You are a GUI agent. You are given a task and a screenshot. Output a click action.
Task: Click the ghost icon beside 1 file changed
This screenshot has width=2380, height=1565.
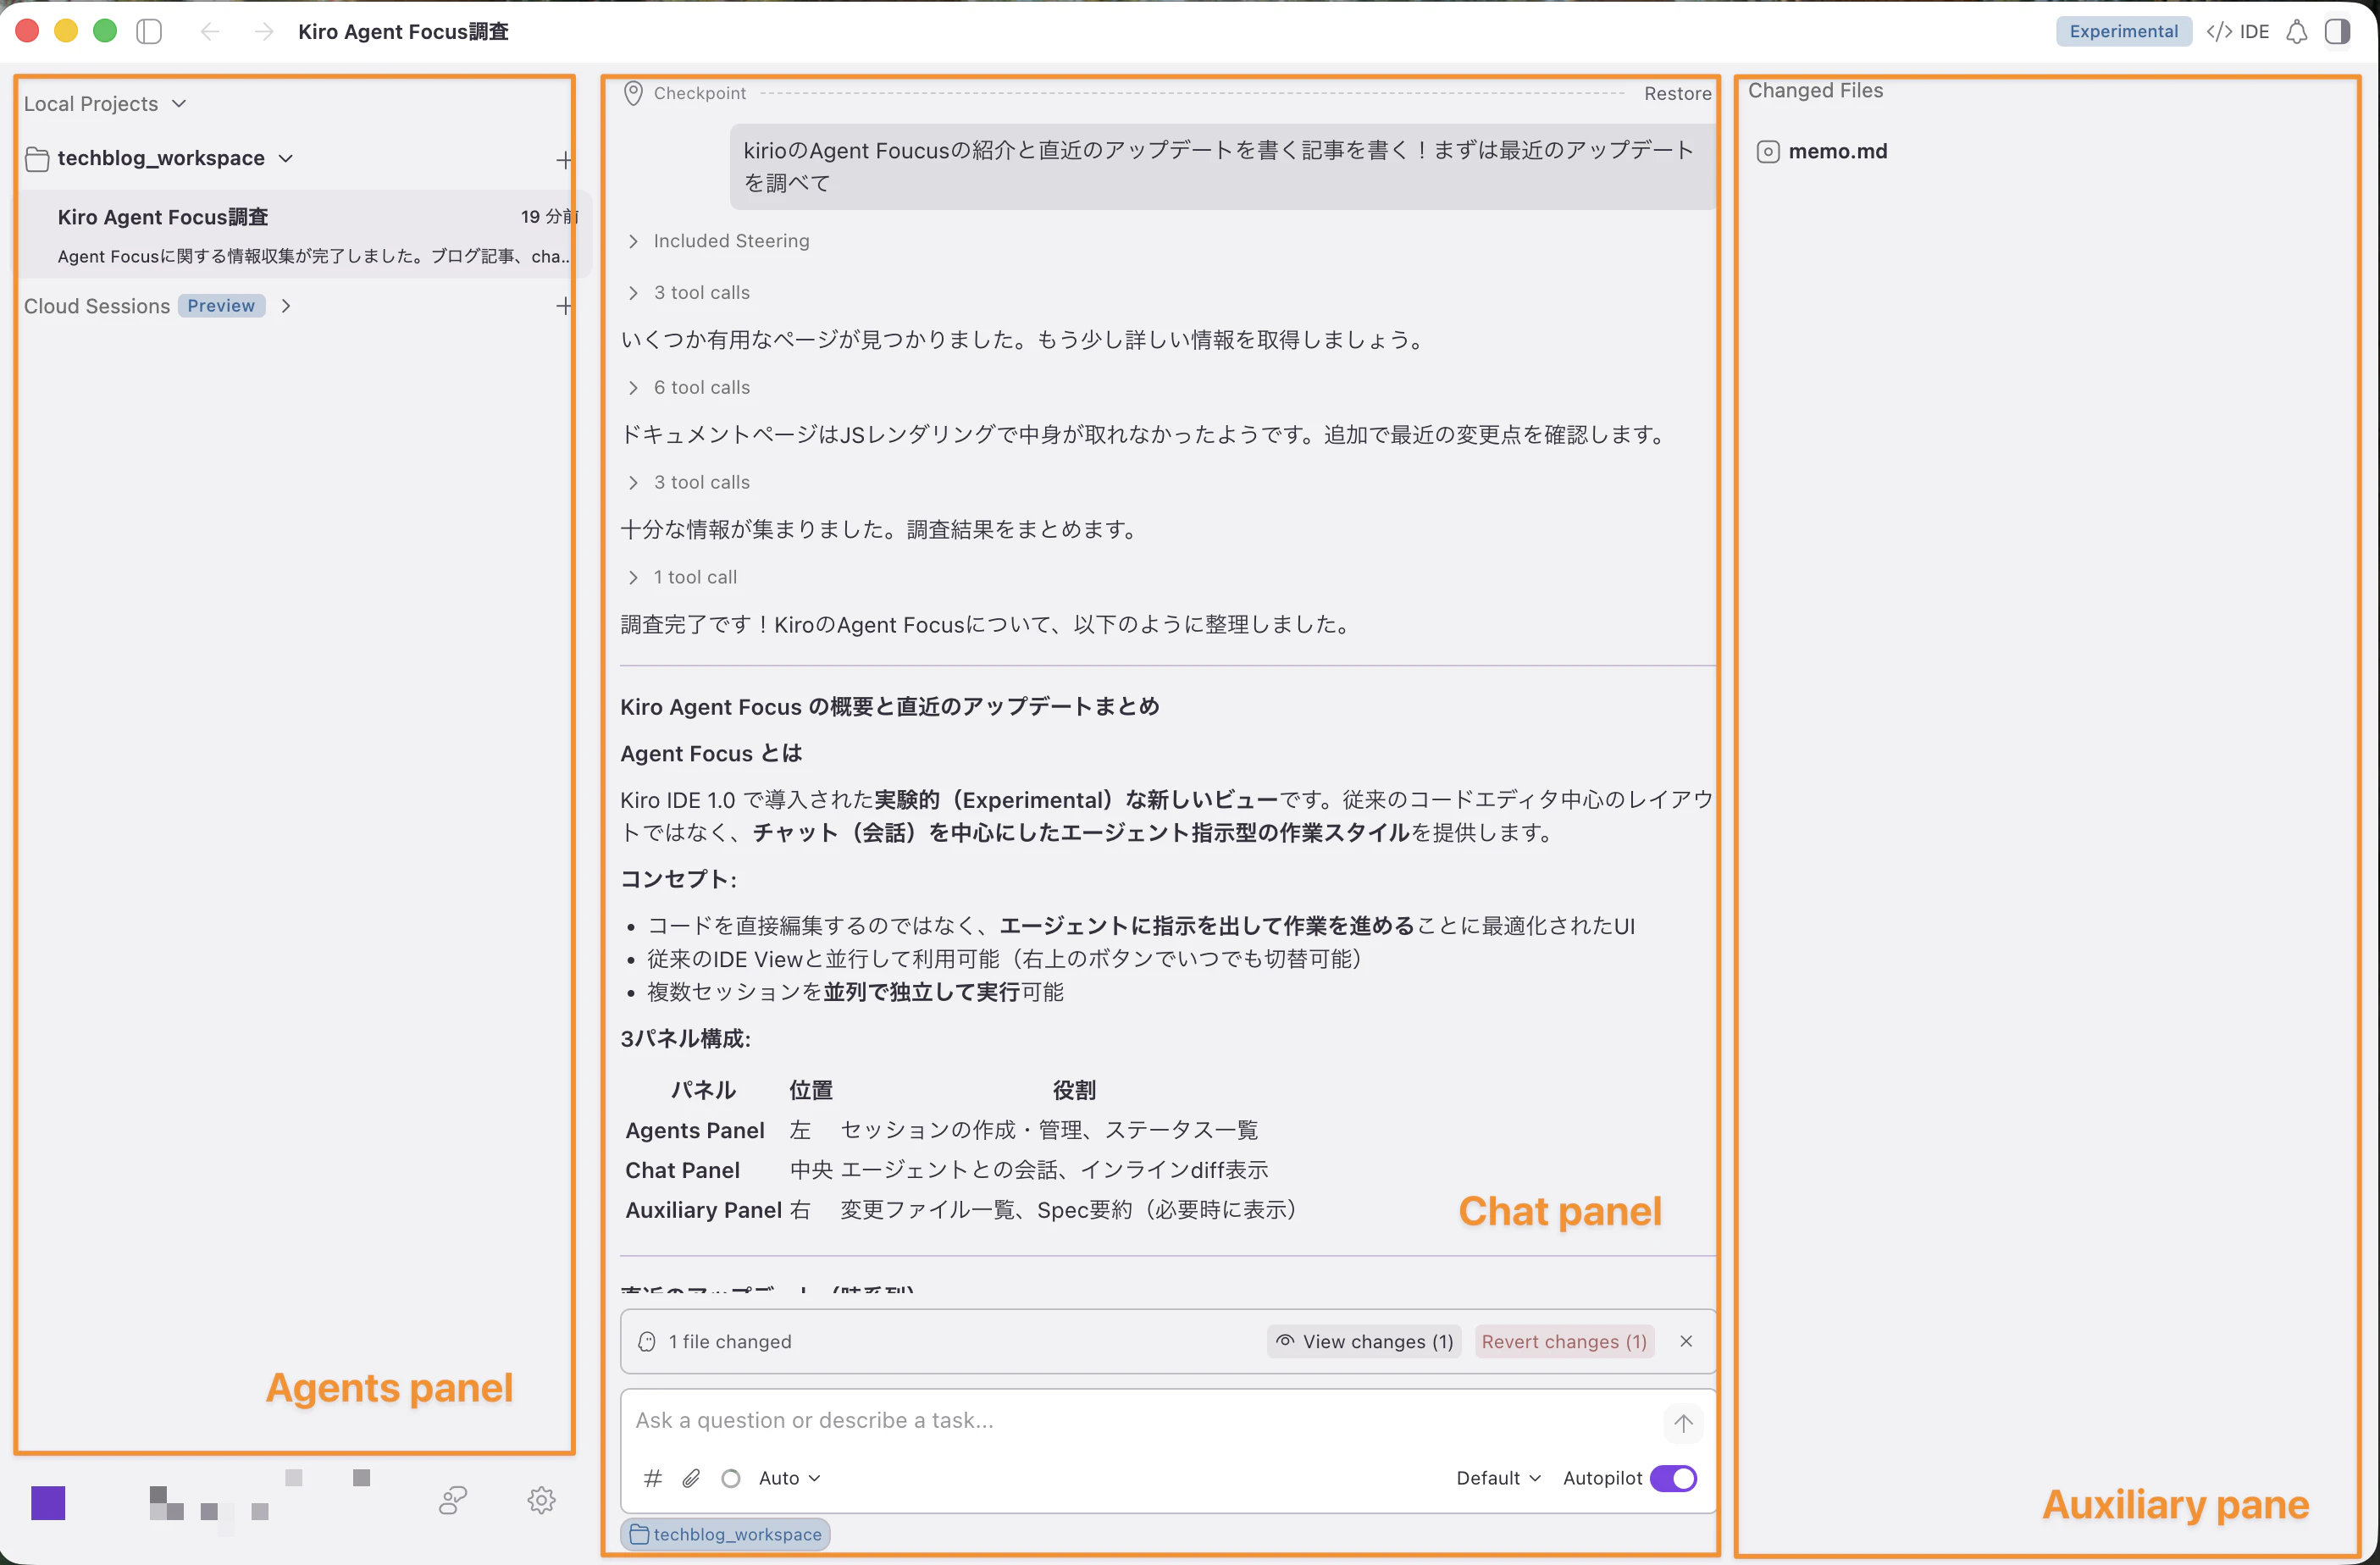tap(647, 1342)
